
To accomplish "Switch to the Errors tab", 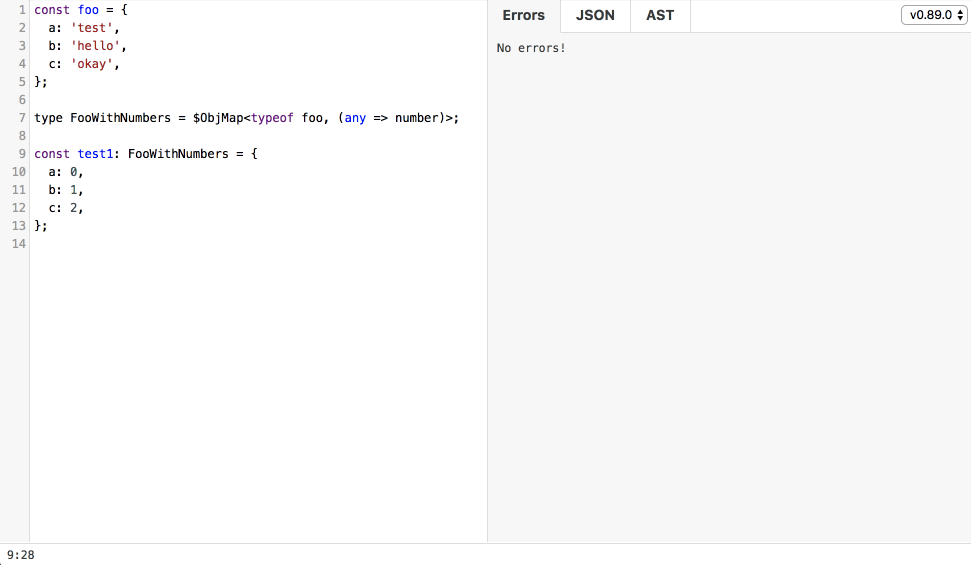I will point(523,15).
